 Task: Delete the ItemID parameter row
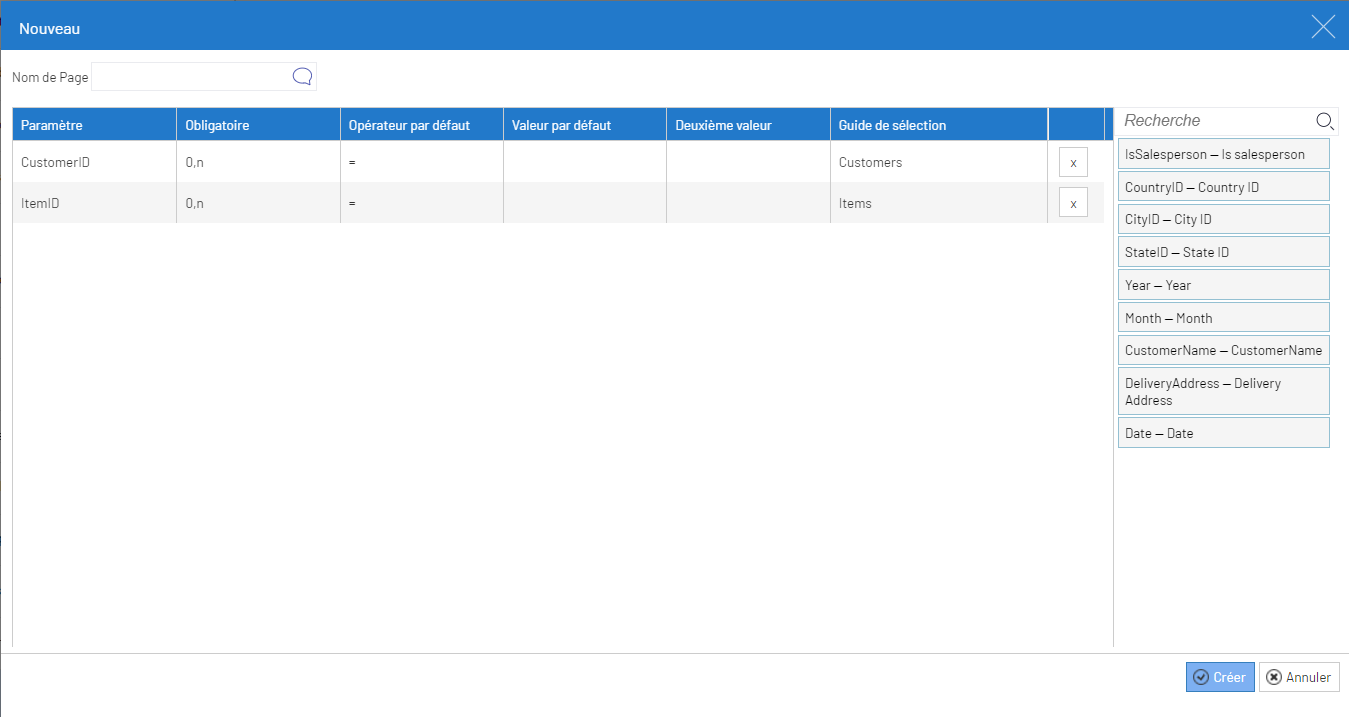(1073, 203)
